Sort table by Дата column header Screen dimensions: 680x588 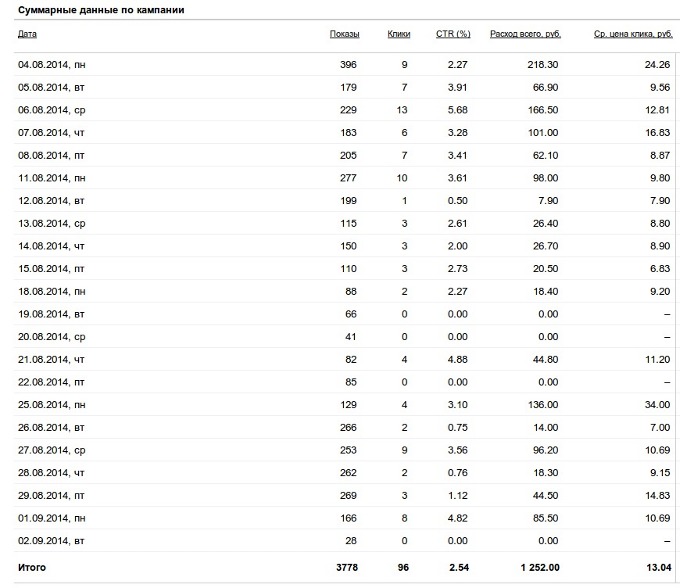pyautogui.click(x=27, y=34)
